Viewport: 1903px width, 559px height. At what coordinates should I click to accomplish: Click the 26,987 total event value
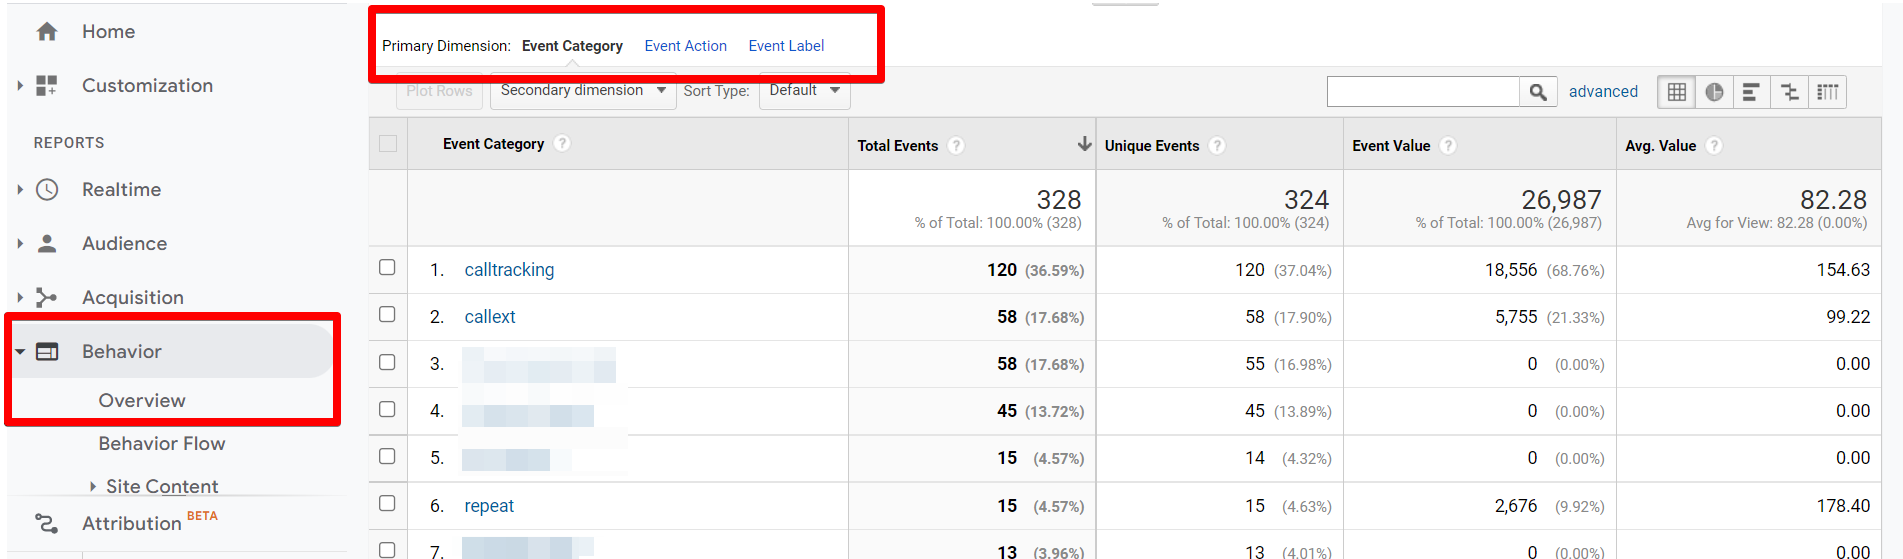tap(1561, 200)
